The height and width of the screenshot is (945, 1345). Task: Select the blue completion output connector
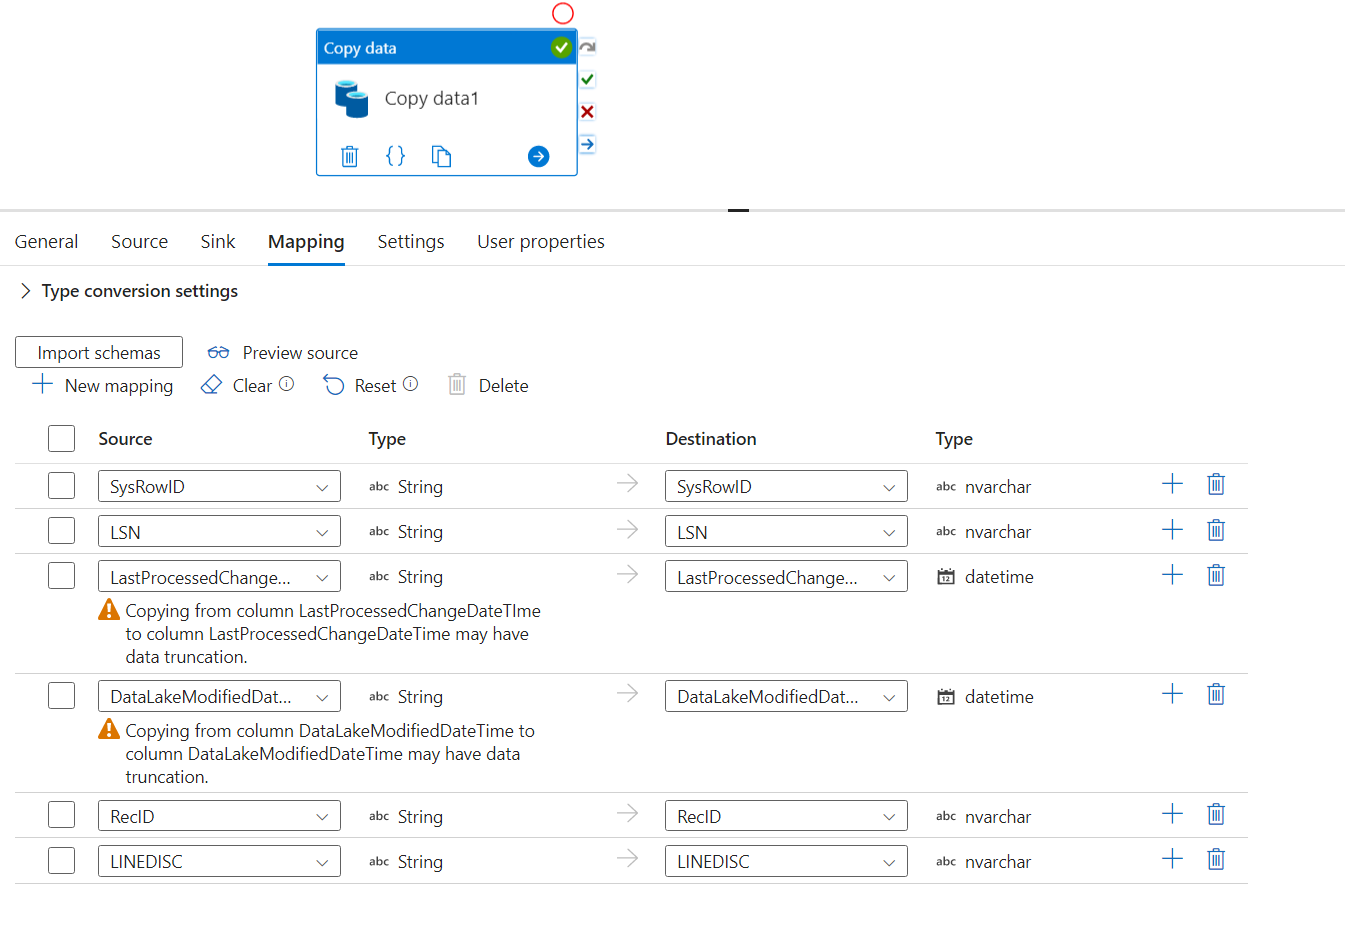(x=588, y=144)
